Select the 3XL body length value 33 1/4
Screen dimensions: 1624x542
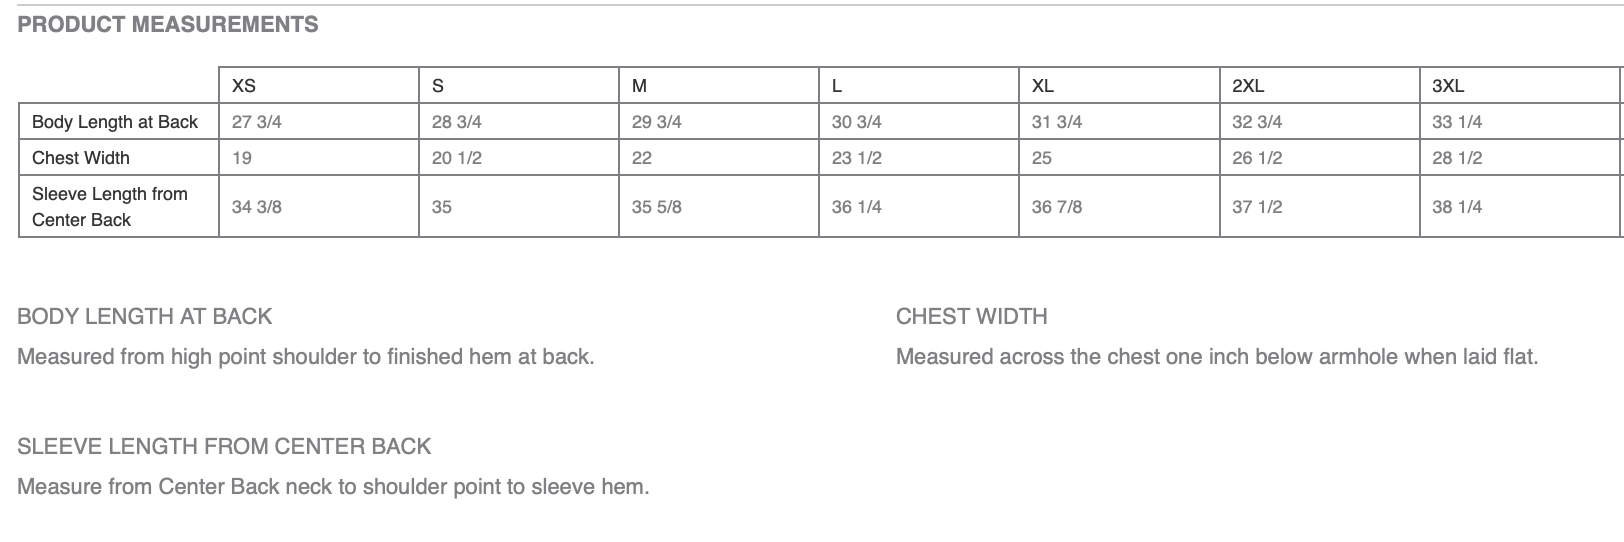click(x=1457, y=122)
